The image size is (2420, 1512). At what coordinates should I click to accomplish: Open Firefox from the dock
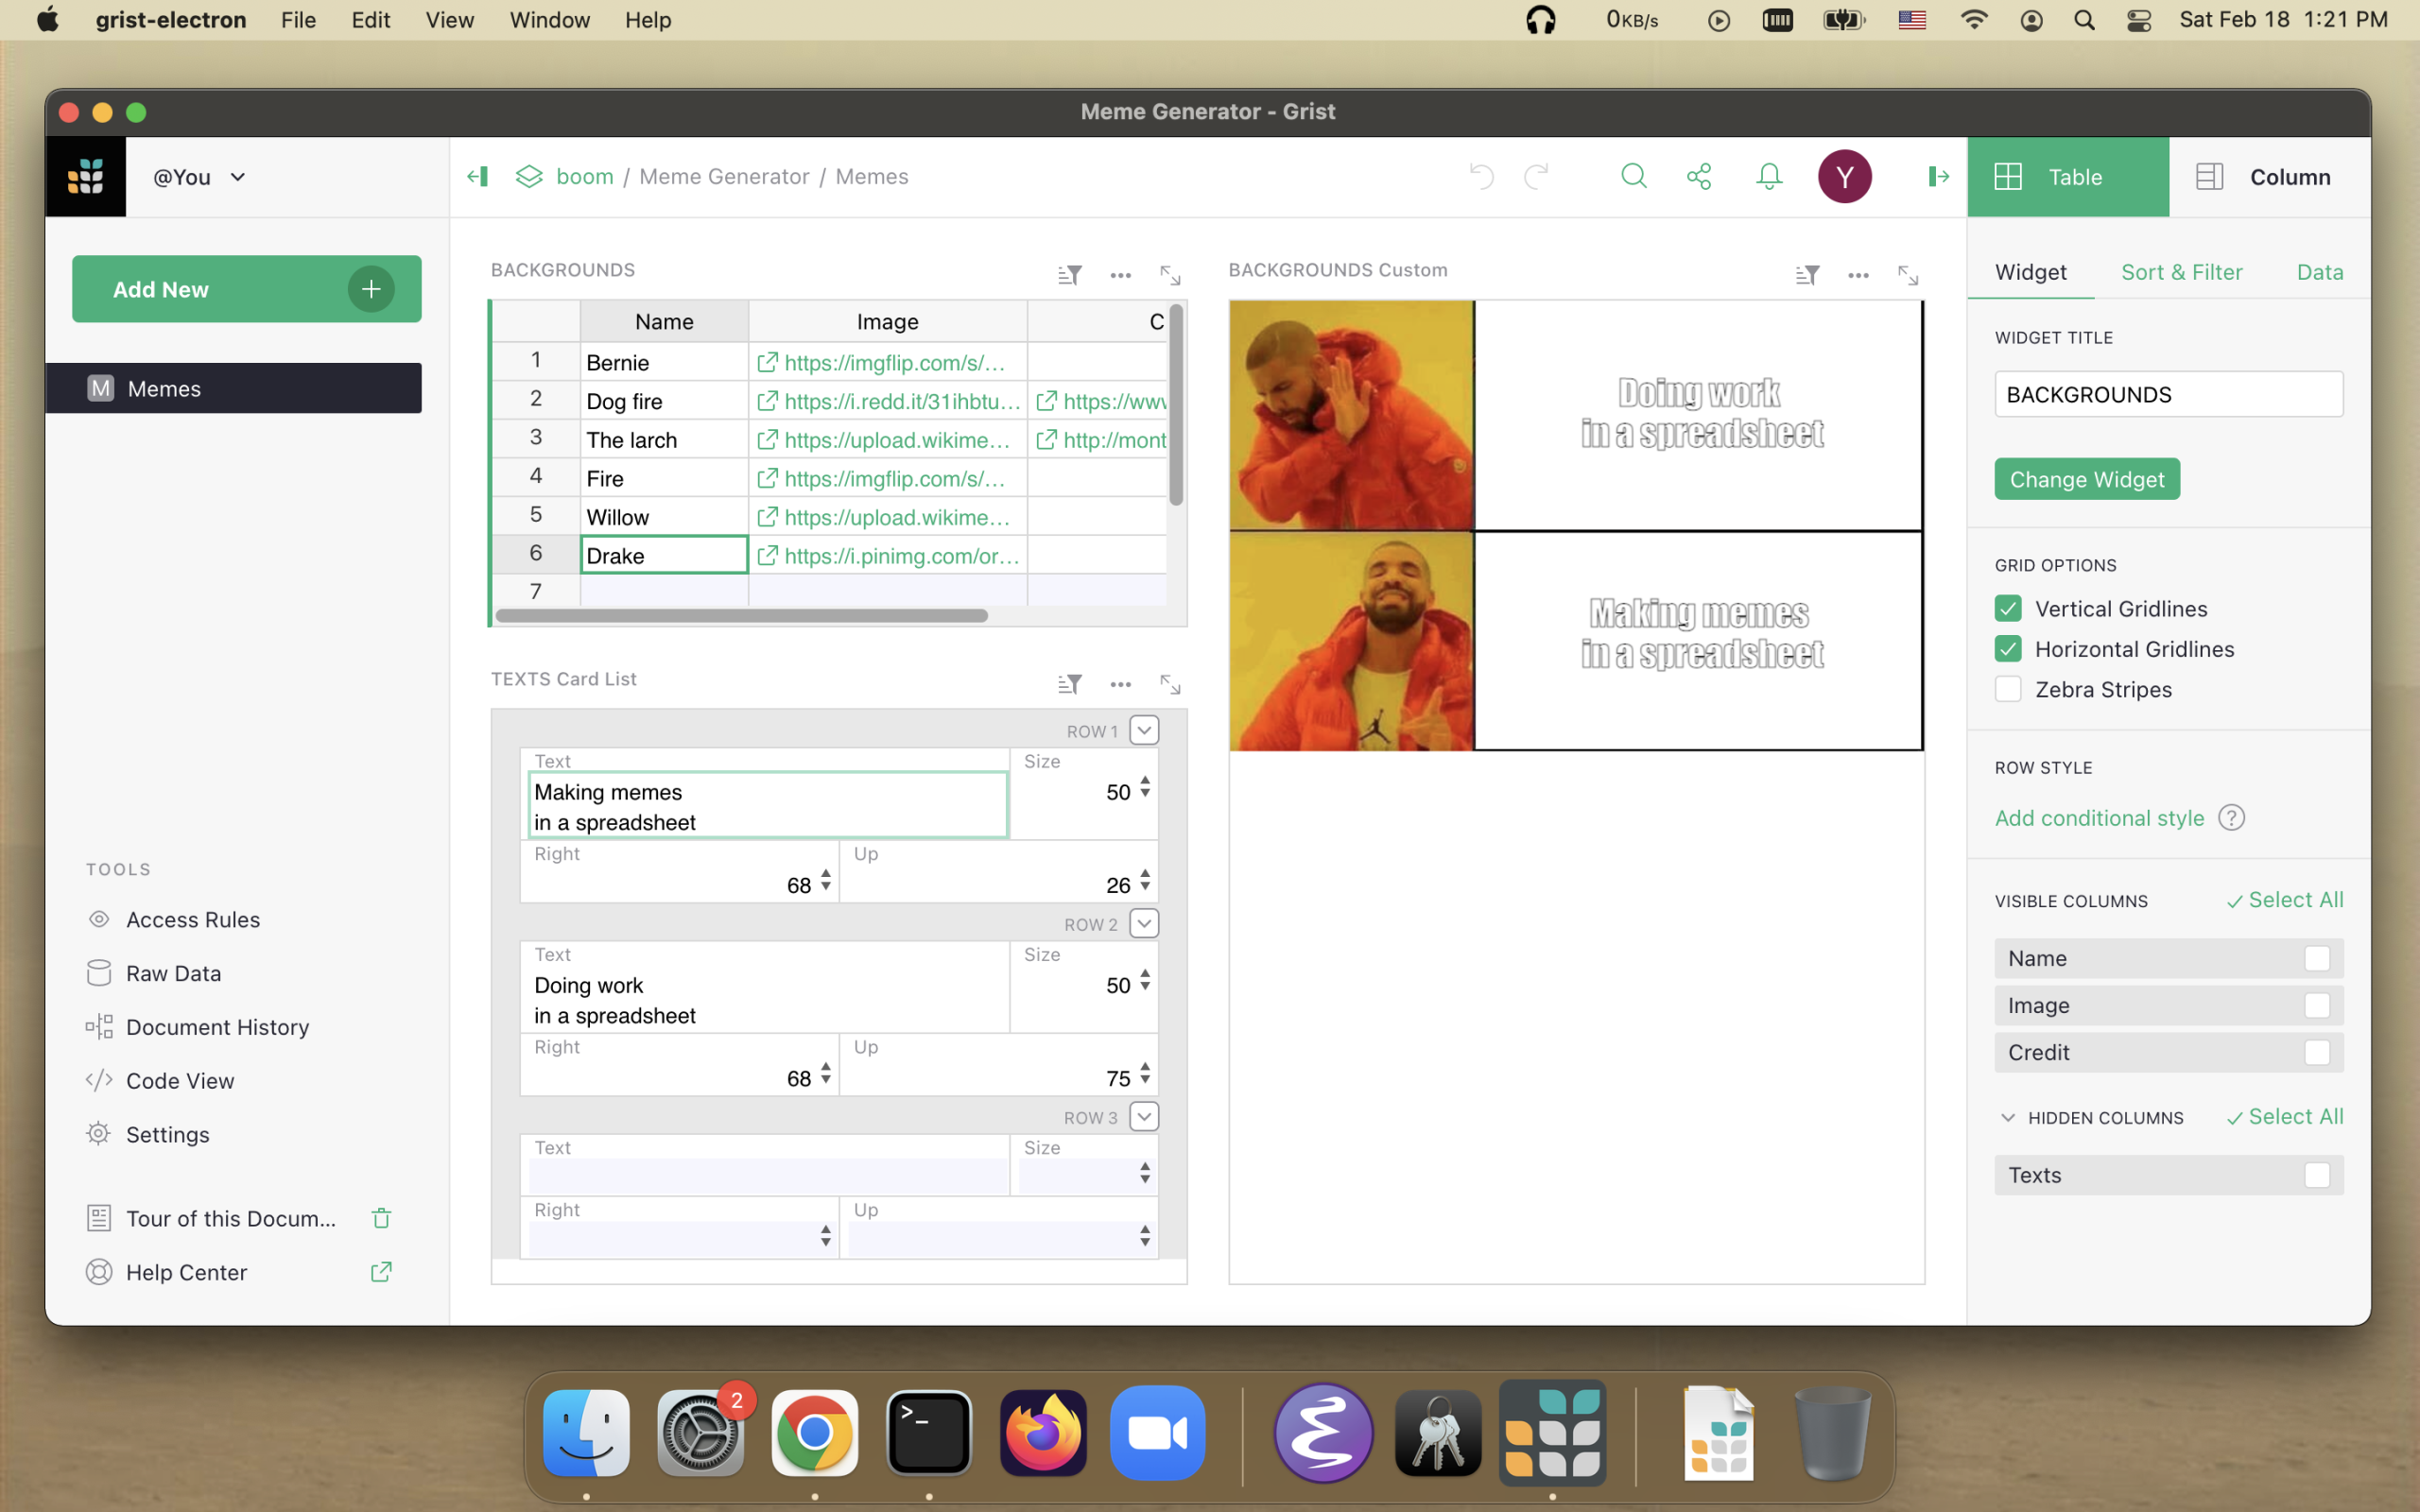[x=1043, y=1433]
